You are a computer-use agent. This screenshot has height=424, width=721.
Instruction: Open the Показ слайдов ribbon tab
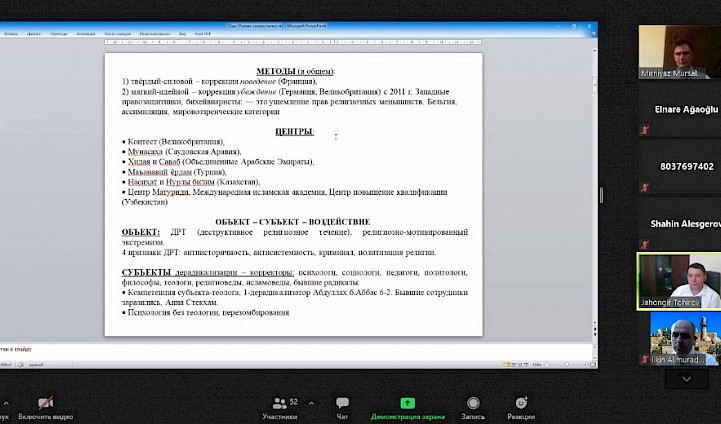pyautogui.click(x=118, y=34)
